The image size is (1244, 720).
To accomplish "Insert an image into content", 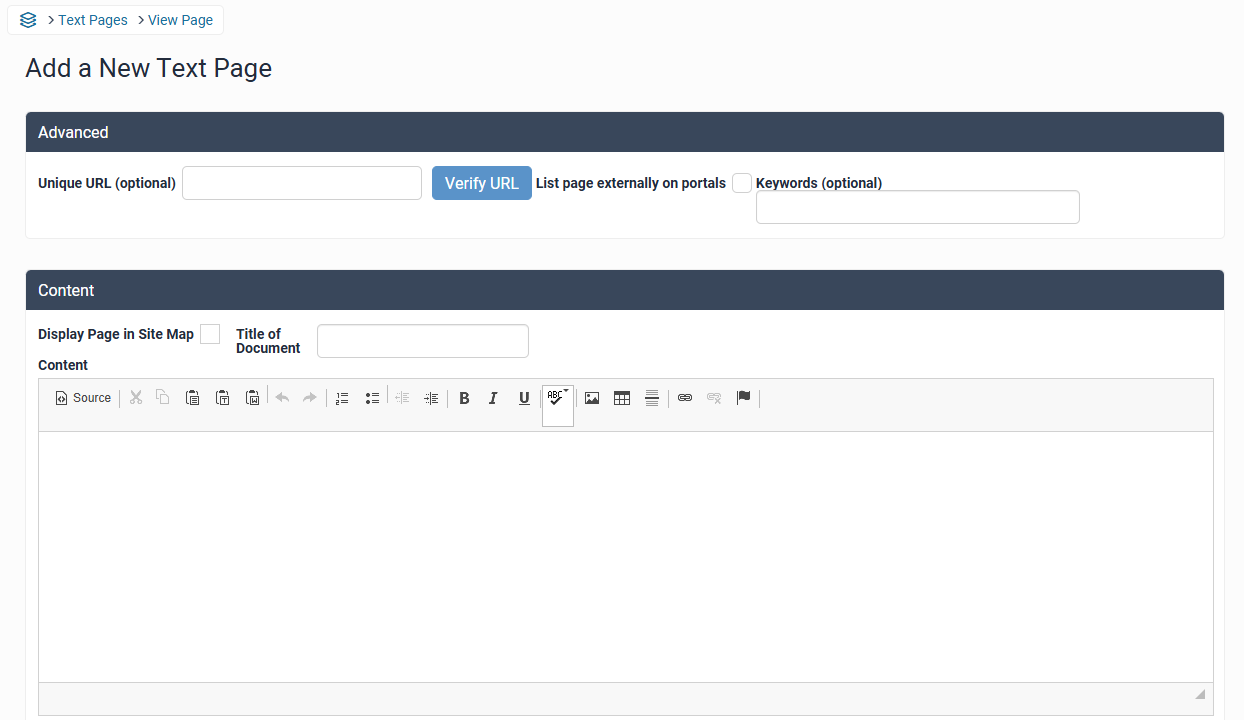I will point(592,398).
